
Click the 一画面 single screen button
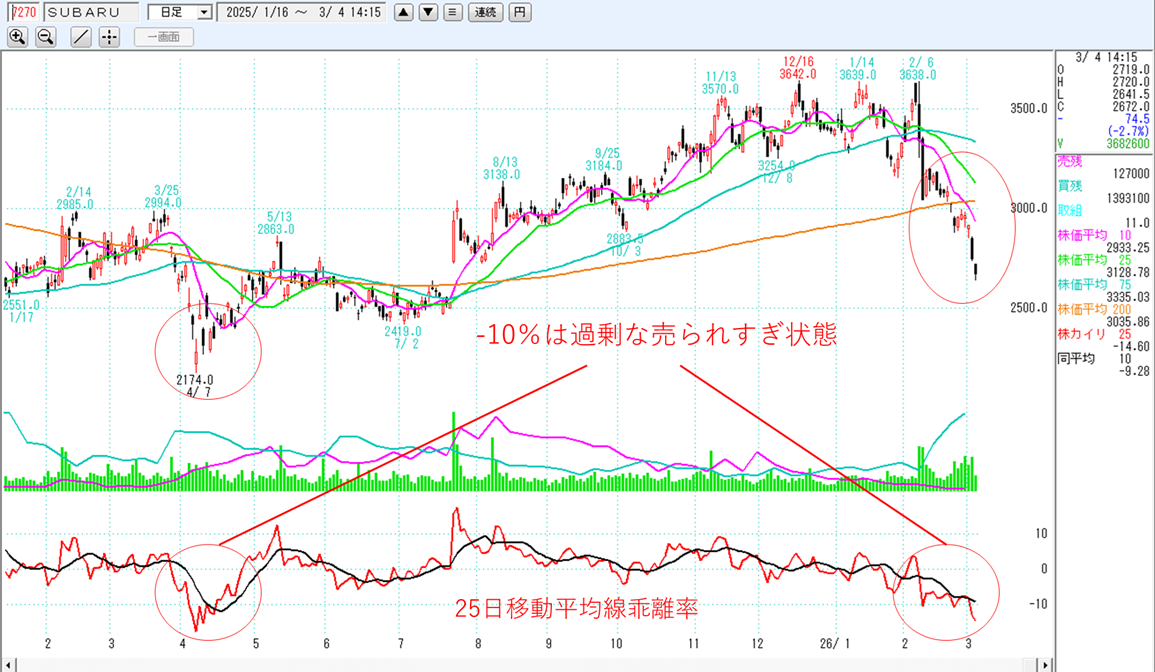(x=162, y=37)
